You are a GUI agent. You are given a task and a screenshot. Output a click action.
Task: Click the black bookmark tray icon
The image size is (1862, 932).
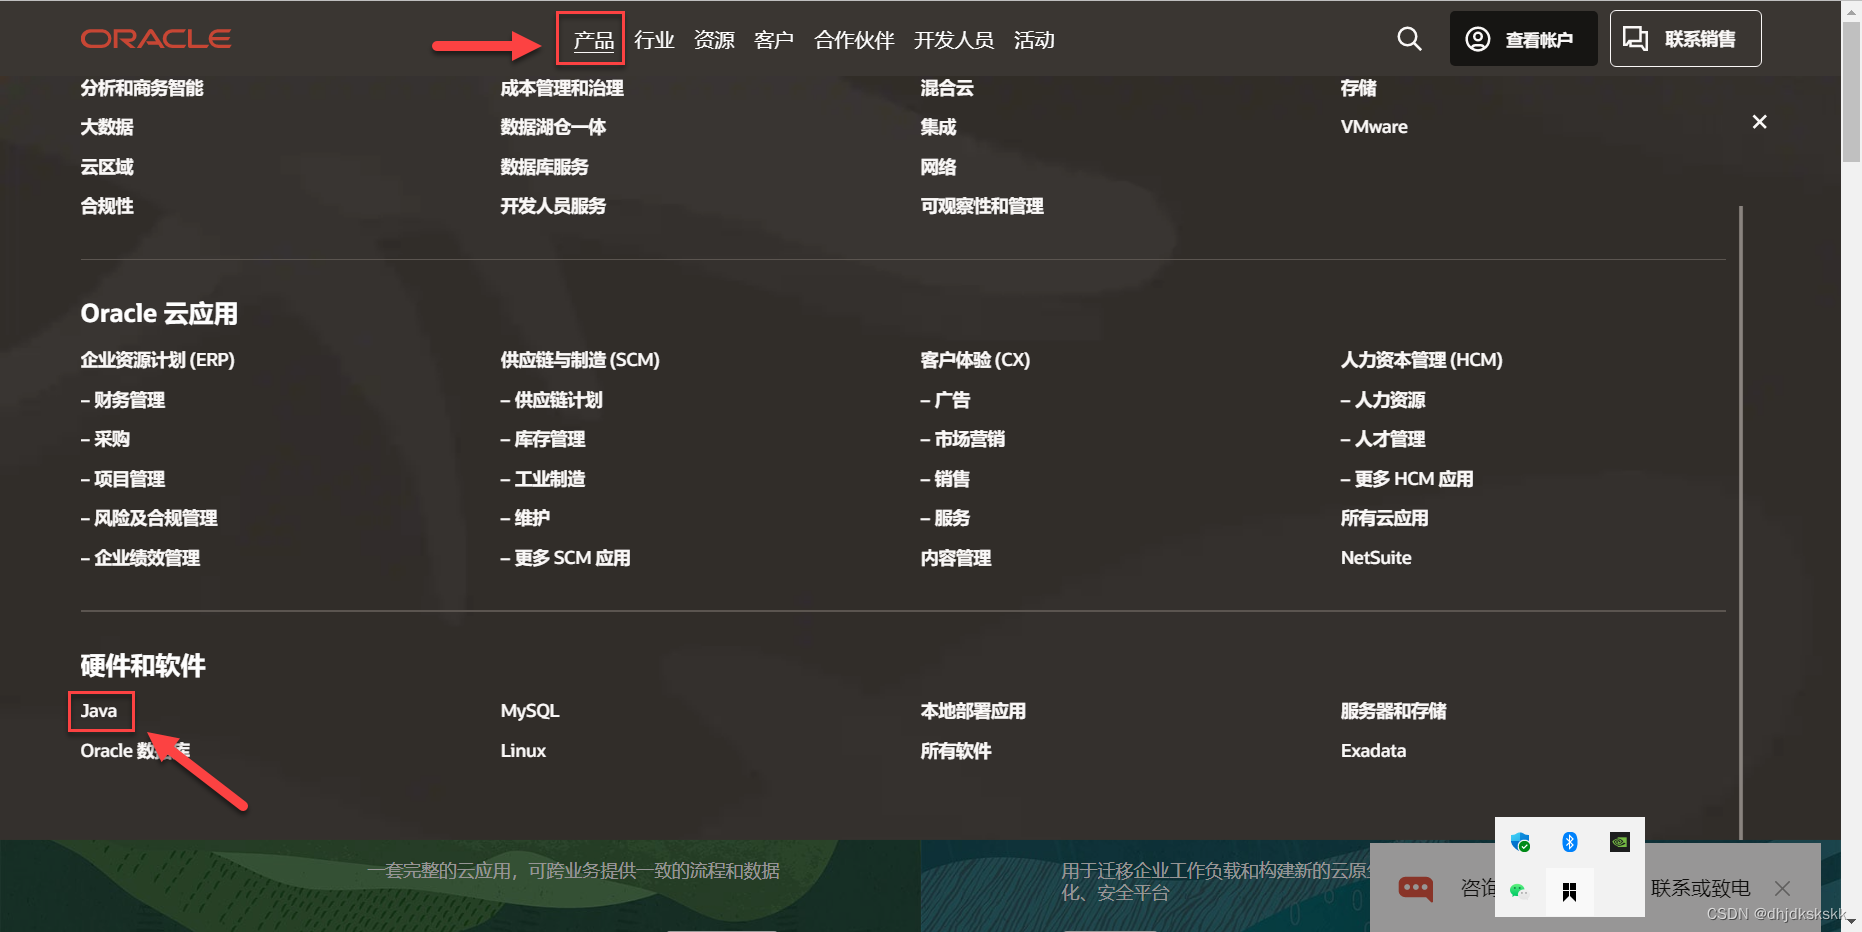point(1570,891)
